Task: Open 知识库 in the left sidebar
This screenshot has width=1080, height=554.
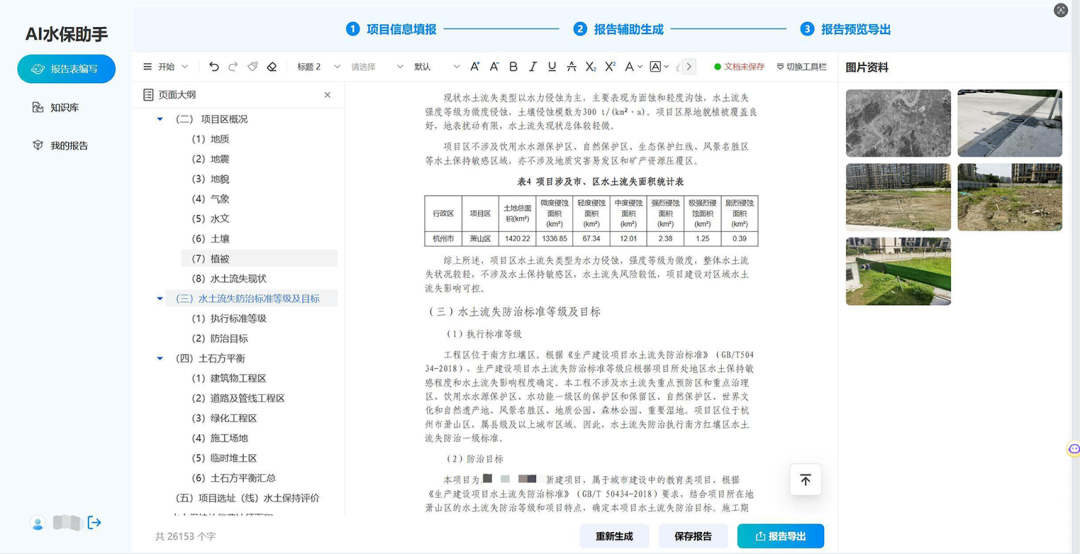Action: [64, 107]
